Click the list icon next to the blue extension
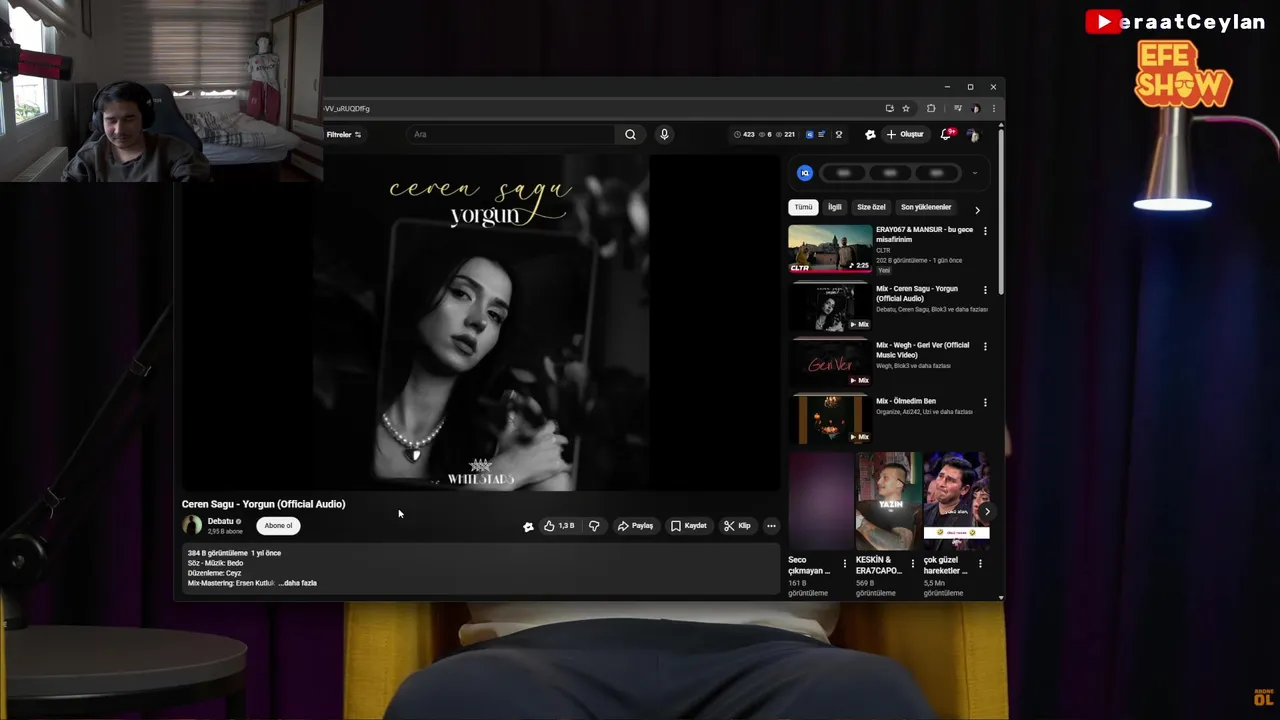The image size is (1280, 720). 822,134
